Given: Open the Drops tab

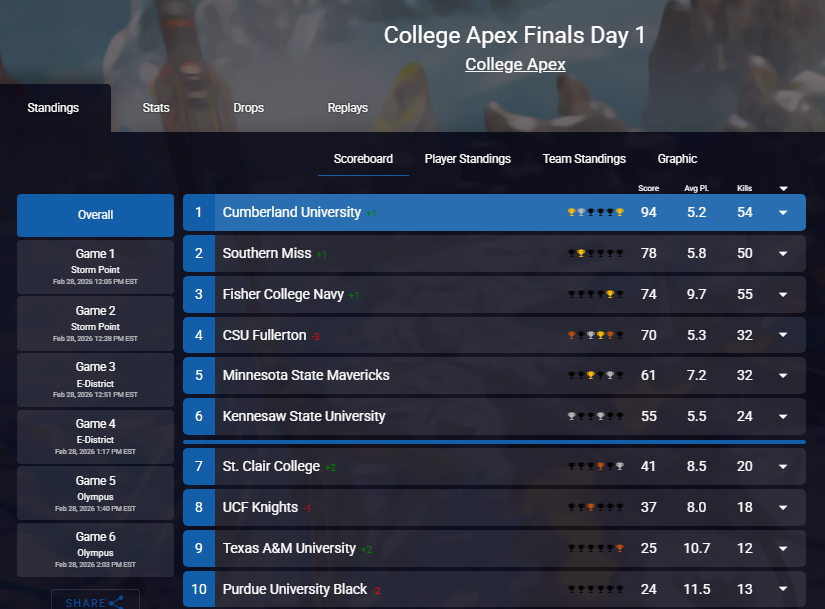Looking at the screenshot, I should (248, 108).
